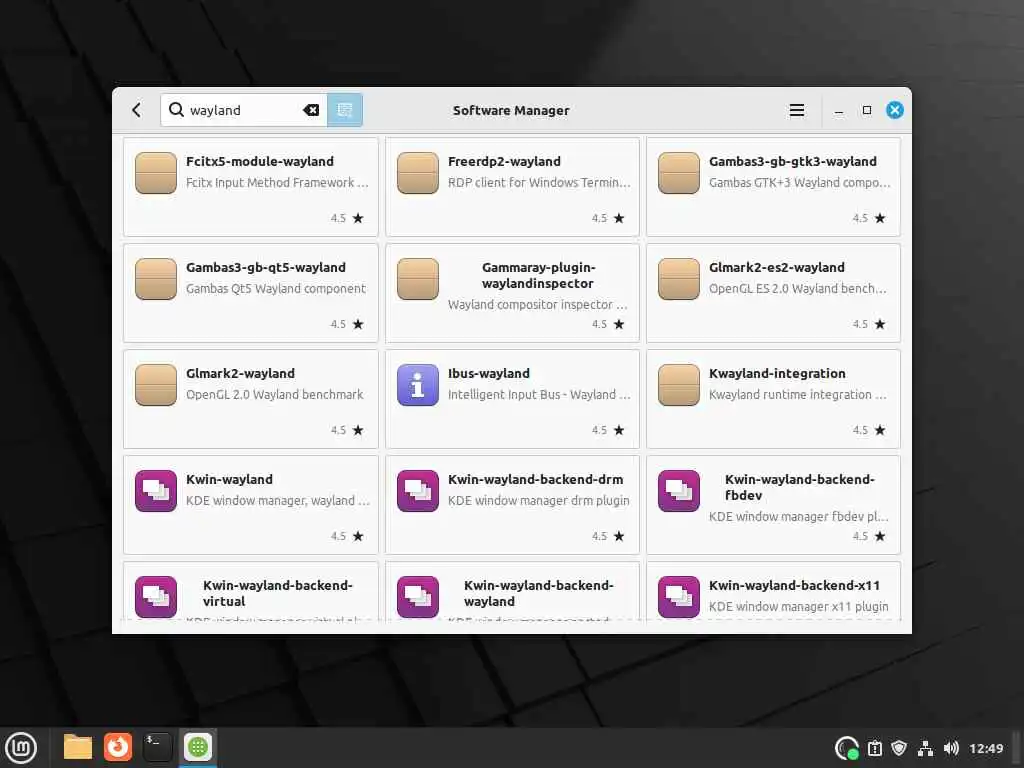1024x768 pixels.
Task: Open the clock showing 12:49
Action: [x=986, y=748]
